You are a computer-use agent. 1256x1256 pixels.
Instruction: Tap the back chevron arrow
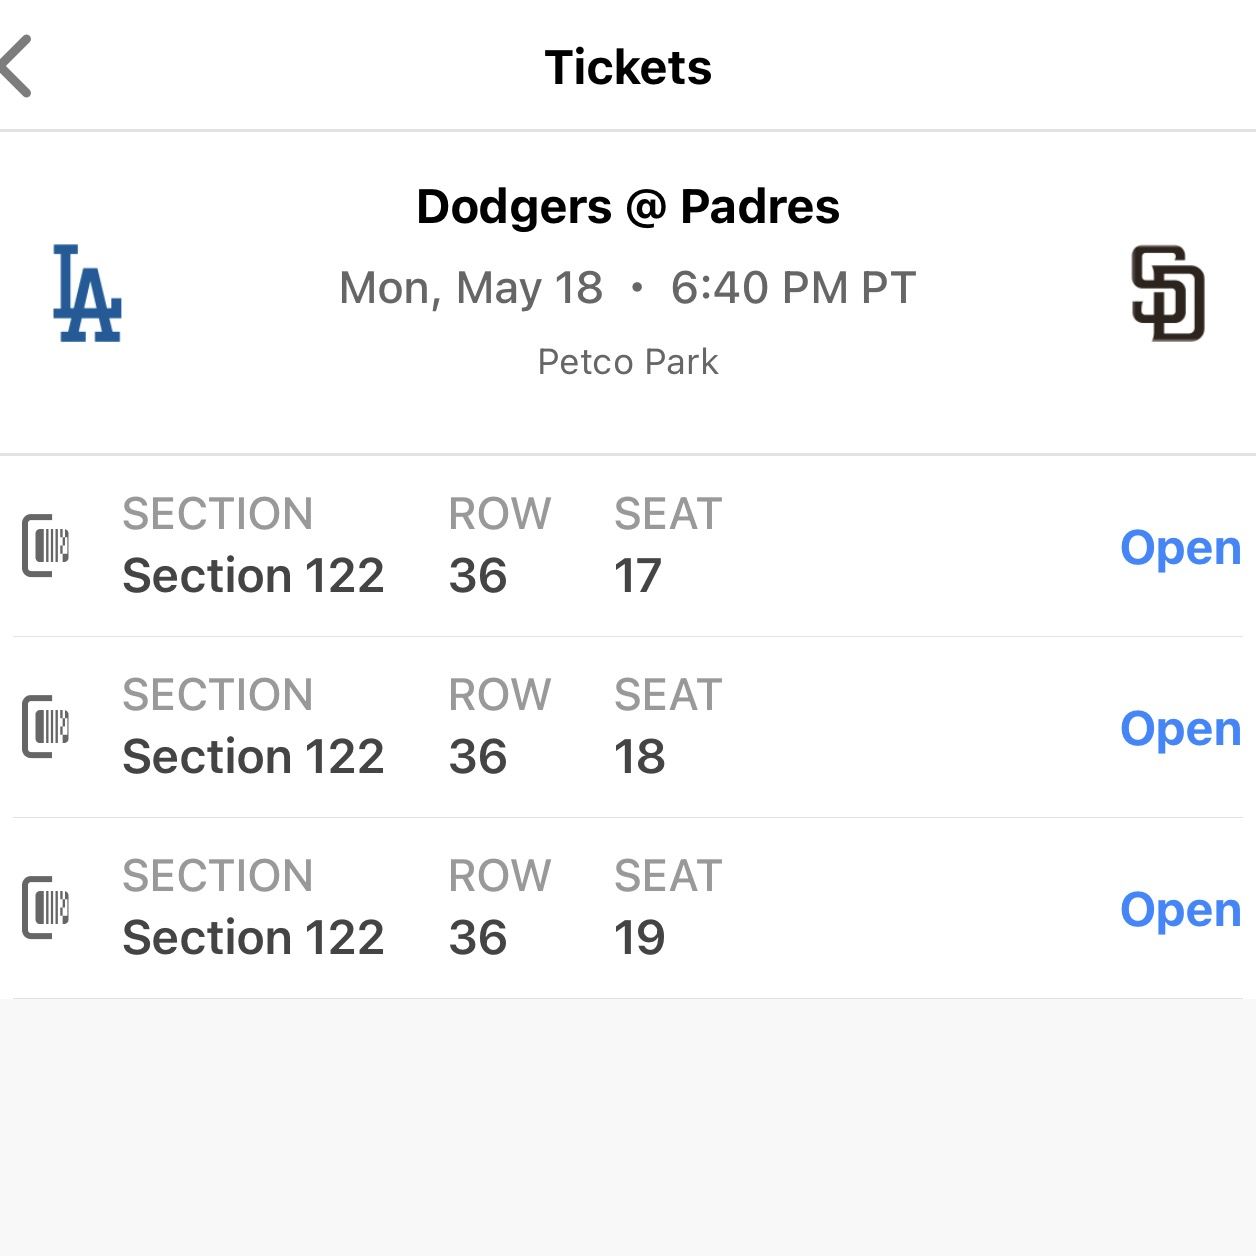point(17,66)
